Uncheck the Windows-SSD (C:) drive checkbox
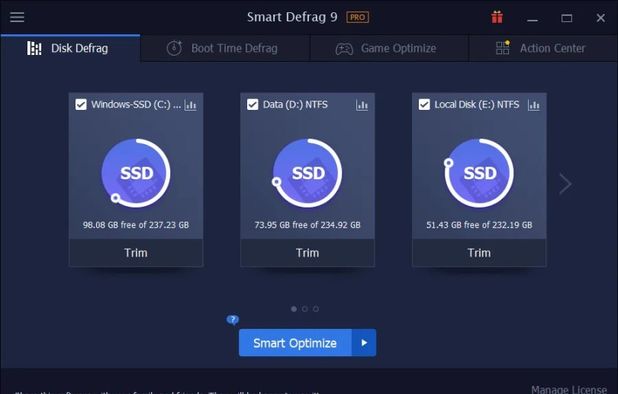 coord(81,105)
